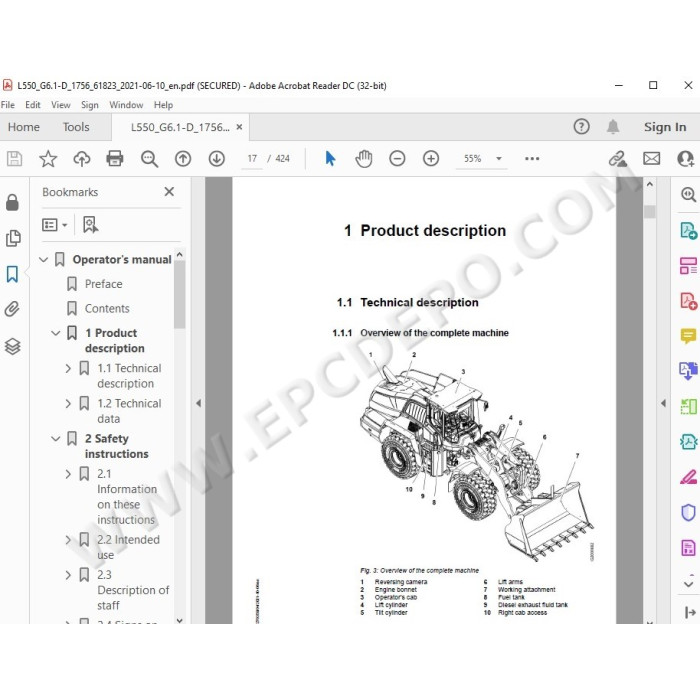Open more tools ellipsis menu
The width and height of the screenshot is (700, 700).
click(x=532, y=158)
